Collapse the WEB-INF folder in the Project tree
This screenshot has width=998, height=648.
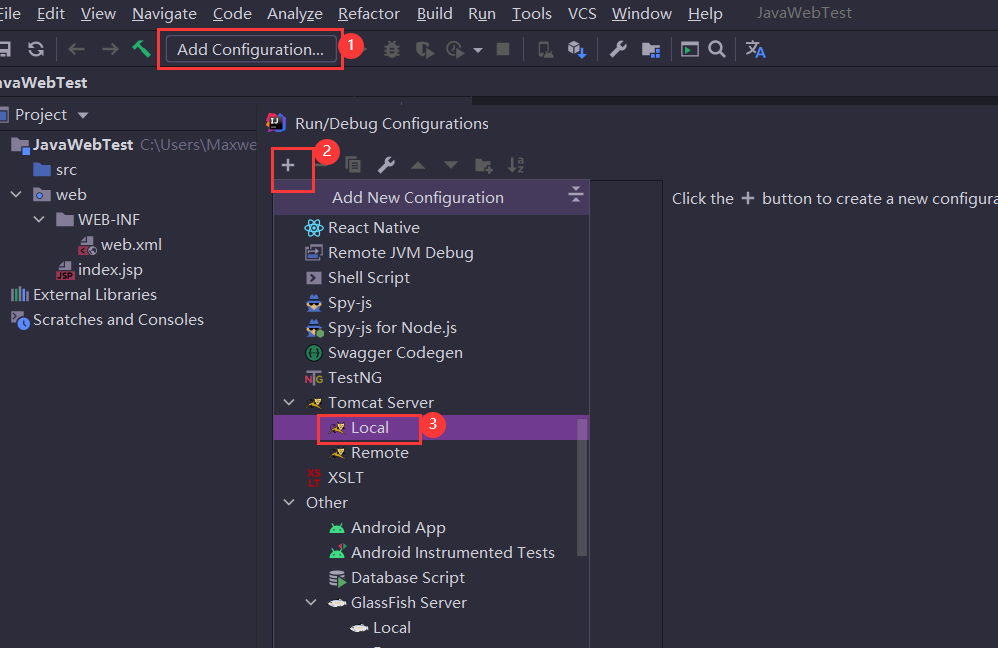(x=39, y=220)
